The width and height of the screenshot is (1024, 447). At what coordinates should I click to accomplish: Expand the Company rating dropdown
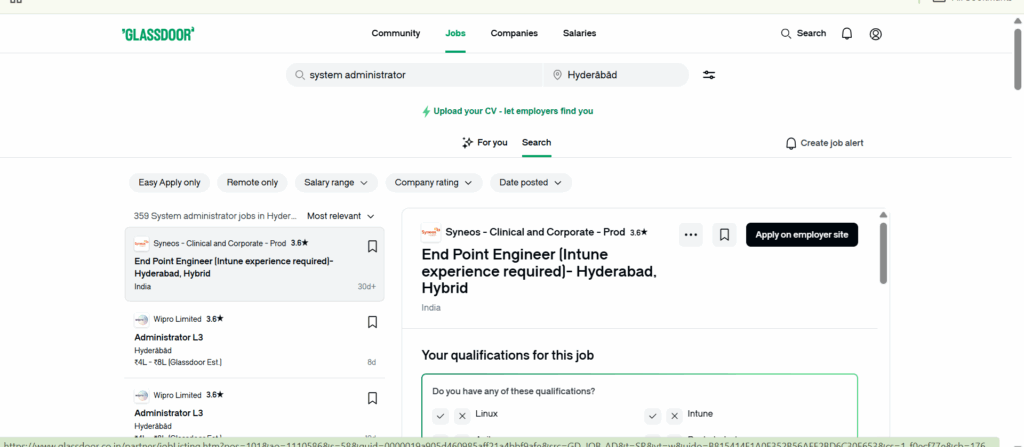[x=434, y=183]
